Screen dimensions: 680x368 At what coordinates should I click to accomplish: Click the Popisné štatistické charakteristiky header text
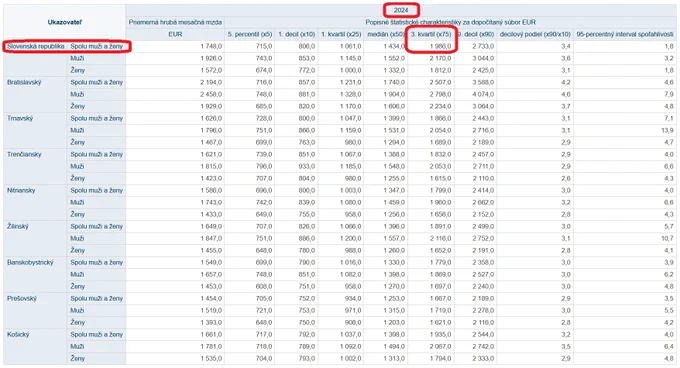pos(450,22)
